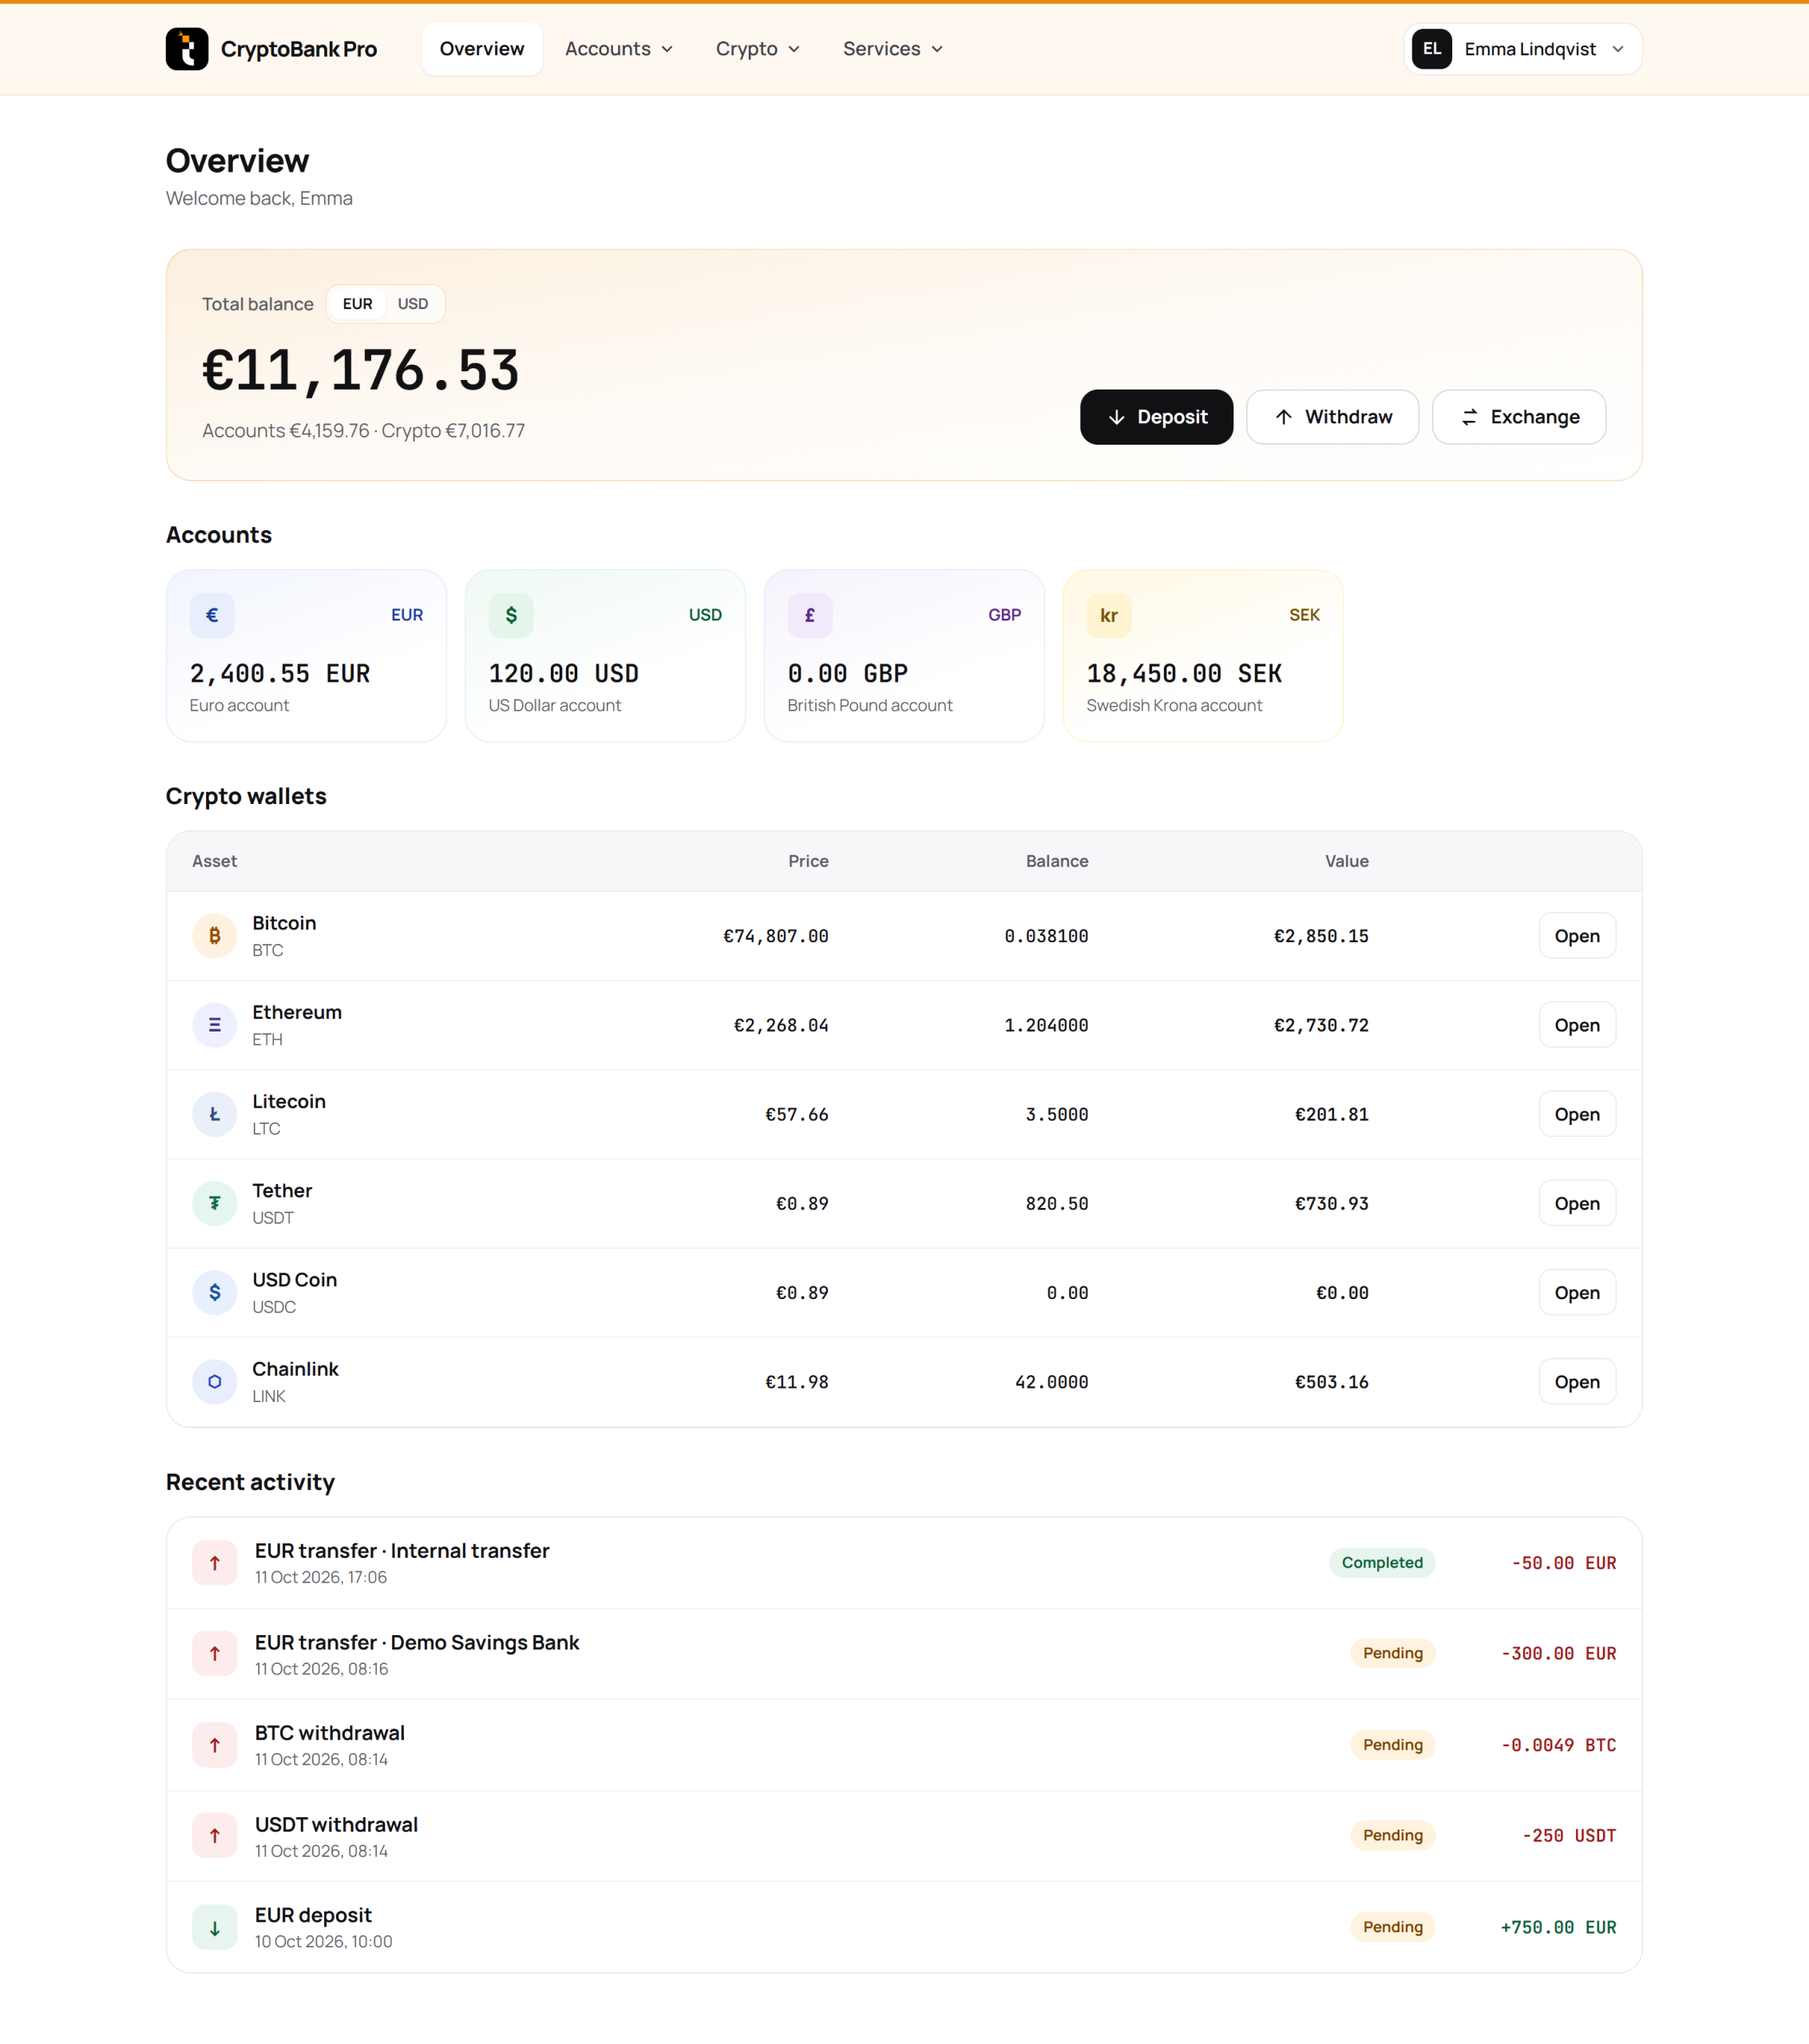Click the Tether value €730.93
This screenshot has width=1809, height=2044.
point(1332,1203)
